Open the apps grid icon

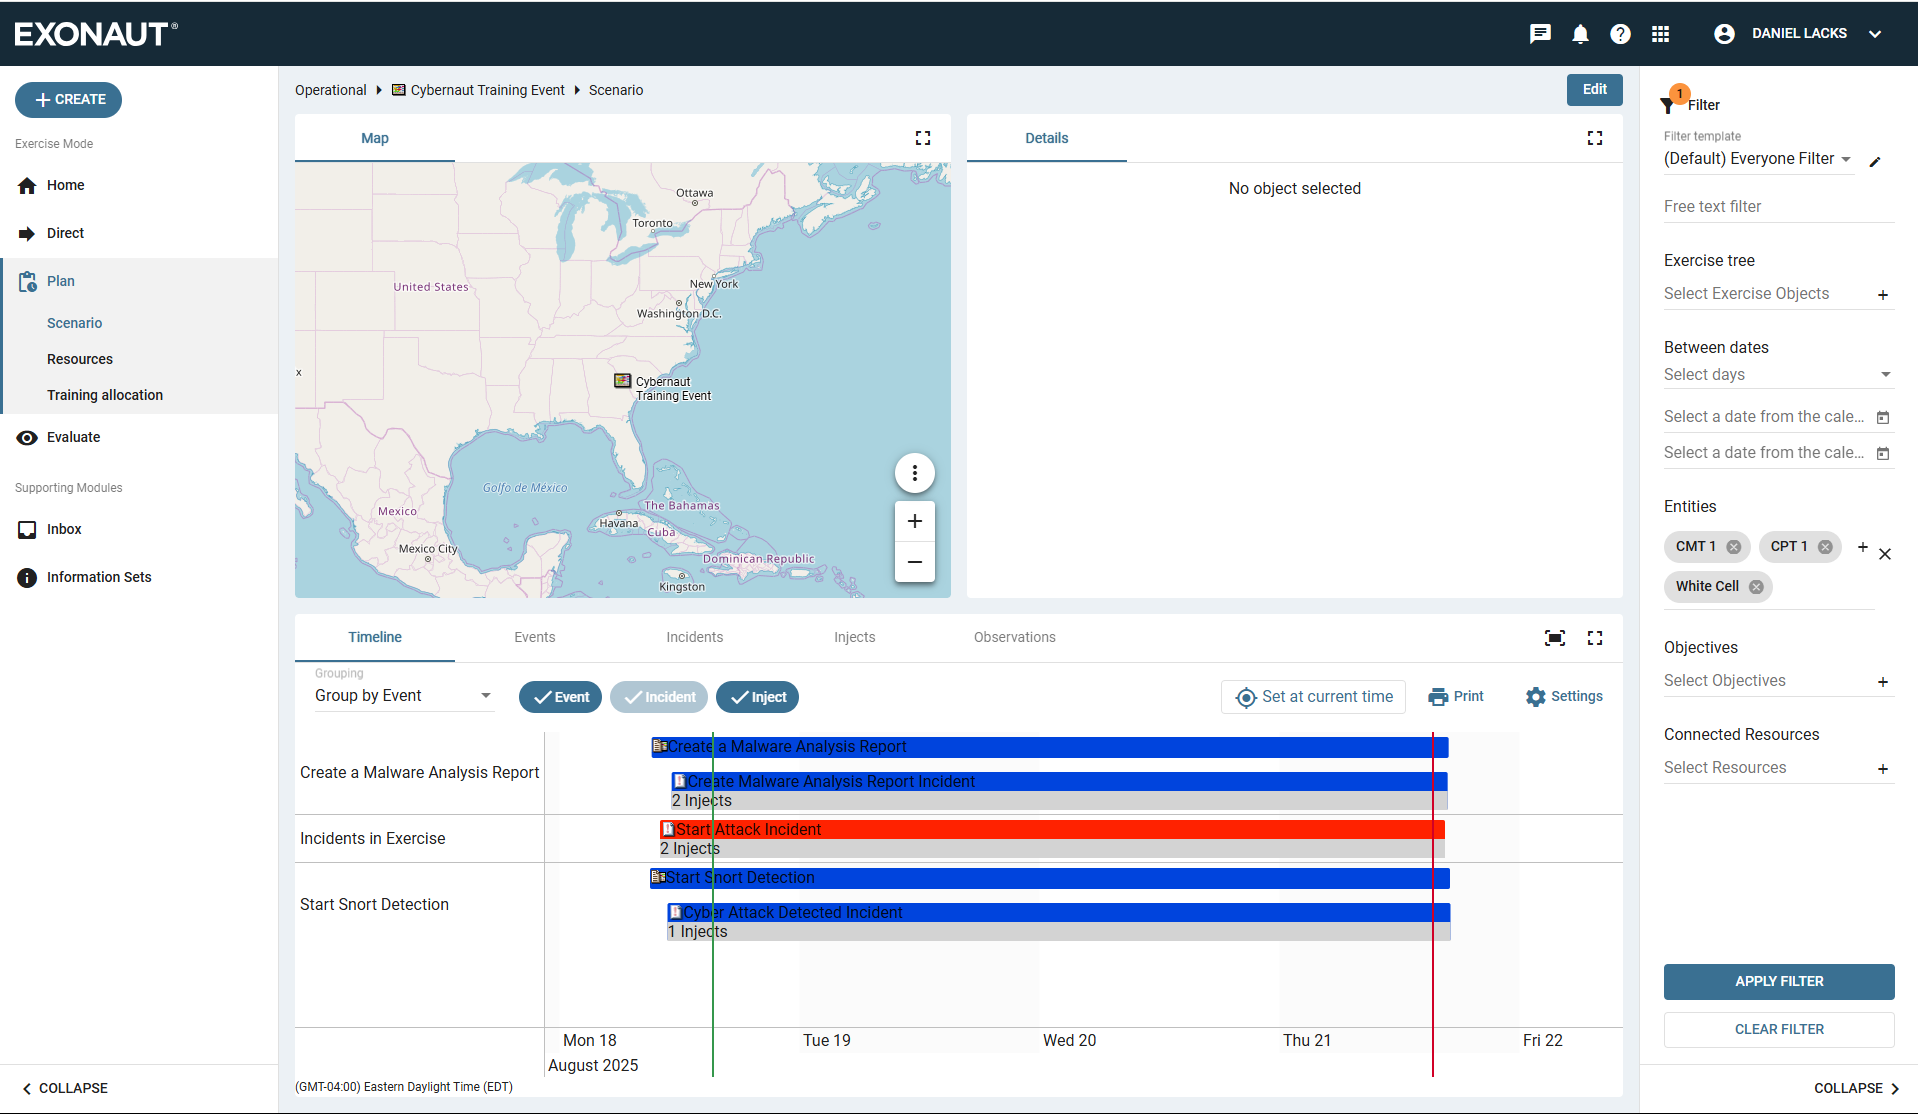click(1661, 33)
